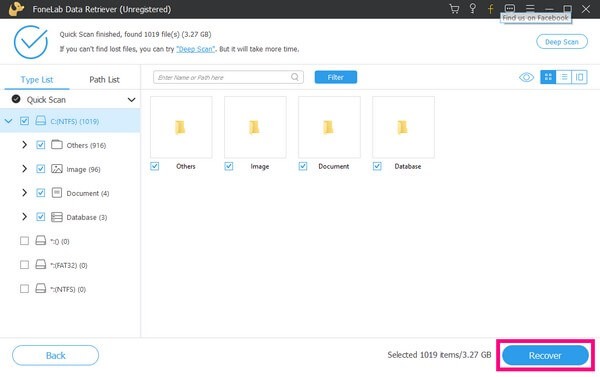This screenshot has width=600, height=377.
Task: Uncheck Database (3) tree checkbox
Action: click(x=41, y=217)
